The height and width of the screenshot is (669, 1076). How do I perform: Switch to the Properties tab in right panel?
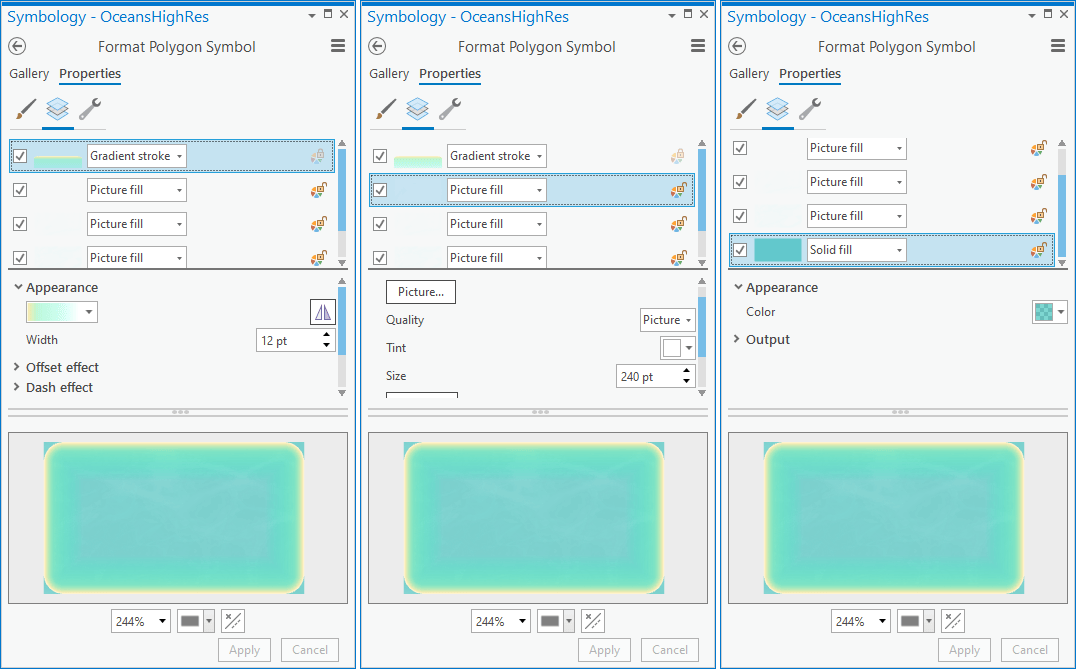pos(810,73)
